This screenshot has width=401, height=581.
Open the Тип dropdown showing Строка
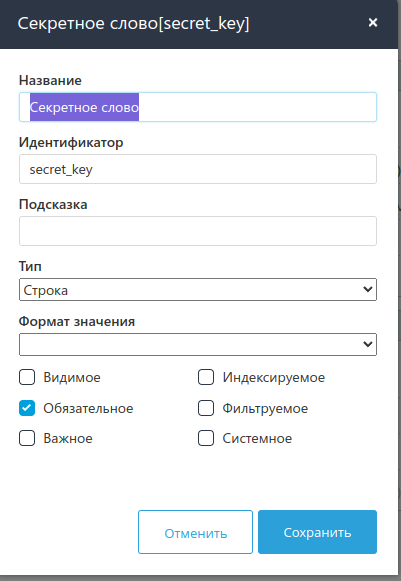[198, 289]
